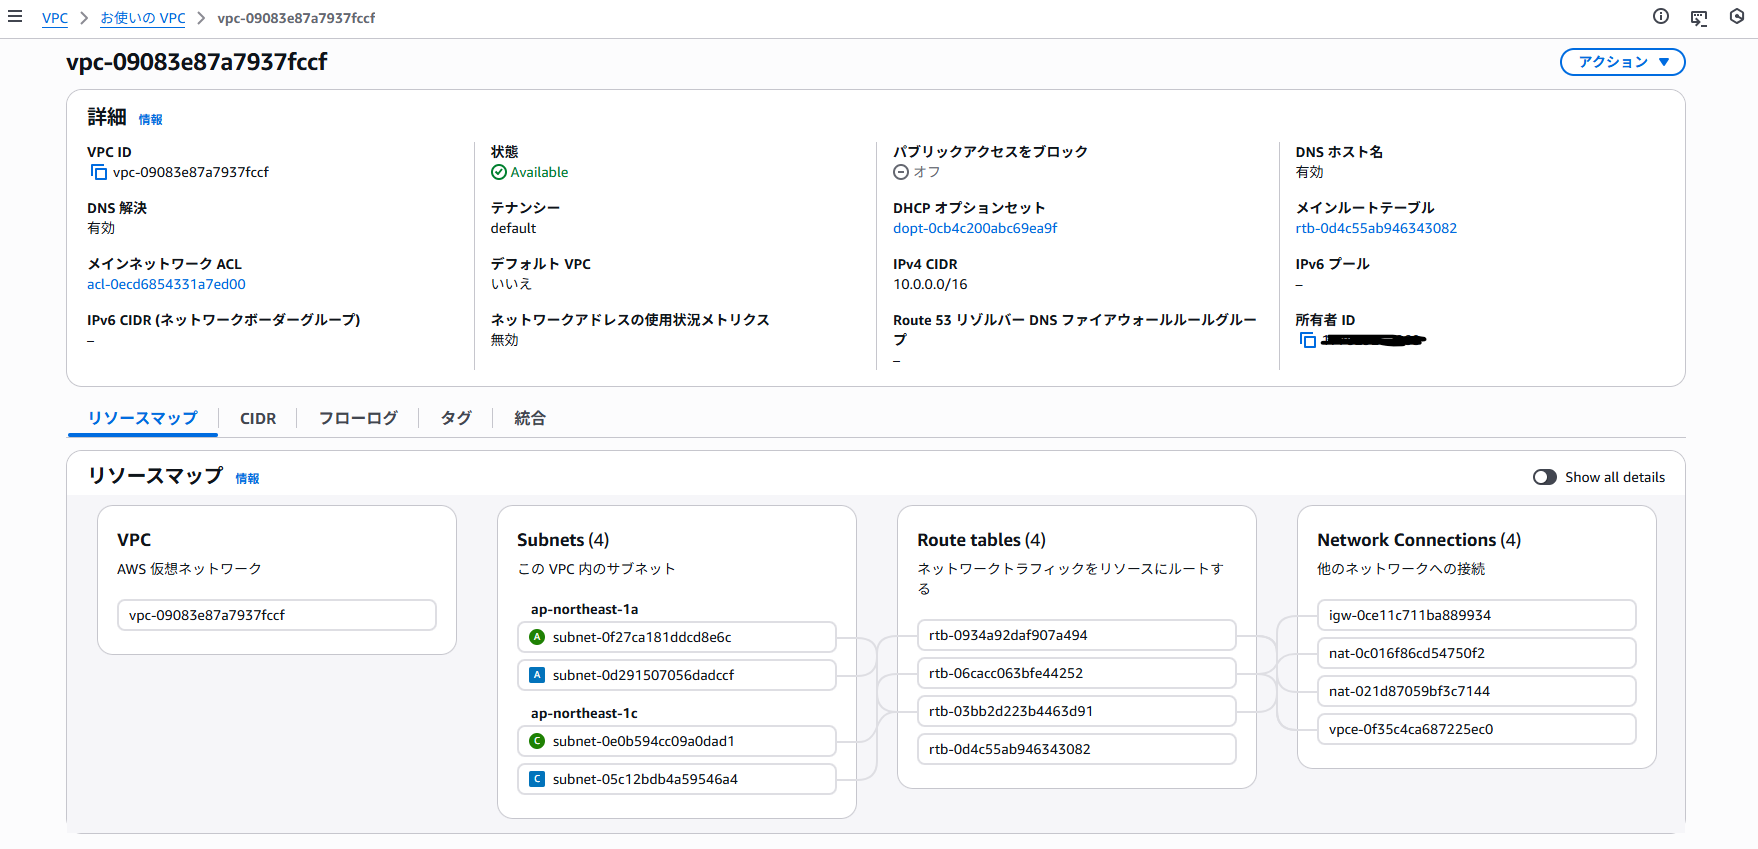Open the CloudShell screen icon in header
Screen dimensions: 1758x849
pyautogui.click(x=1699, y=17)
